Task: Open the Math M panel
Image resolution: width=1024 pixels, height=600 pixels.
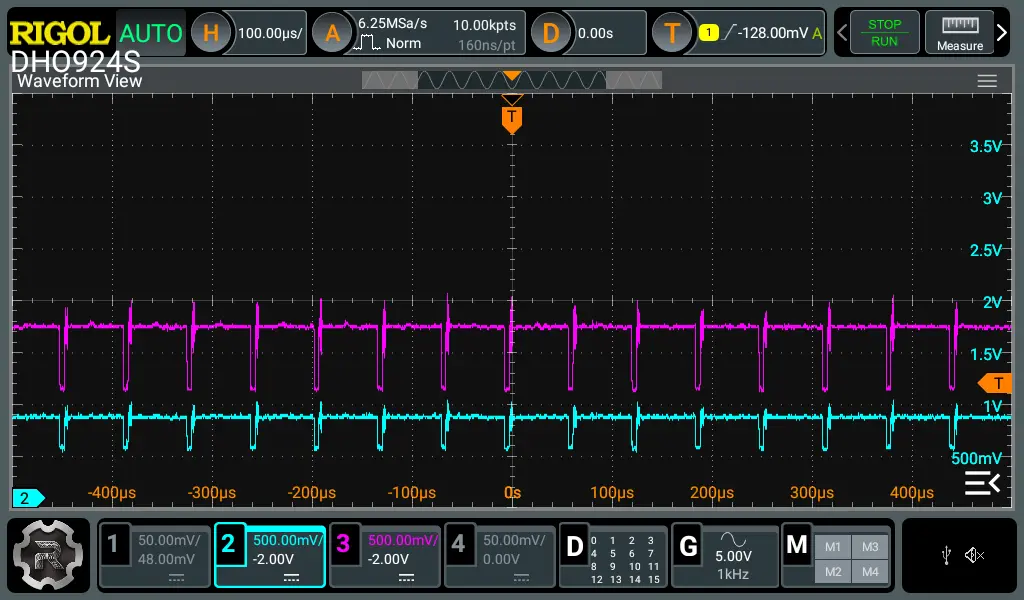Action: pos(797,545)
